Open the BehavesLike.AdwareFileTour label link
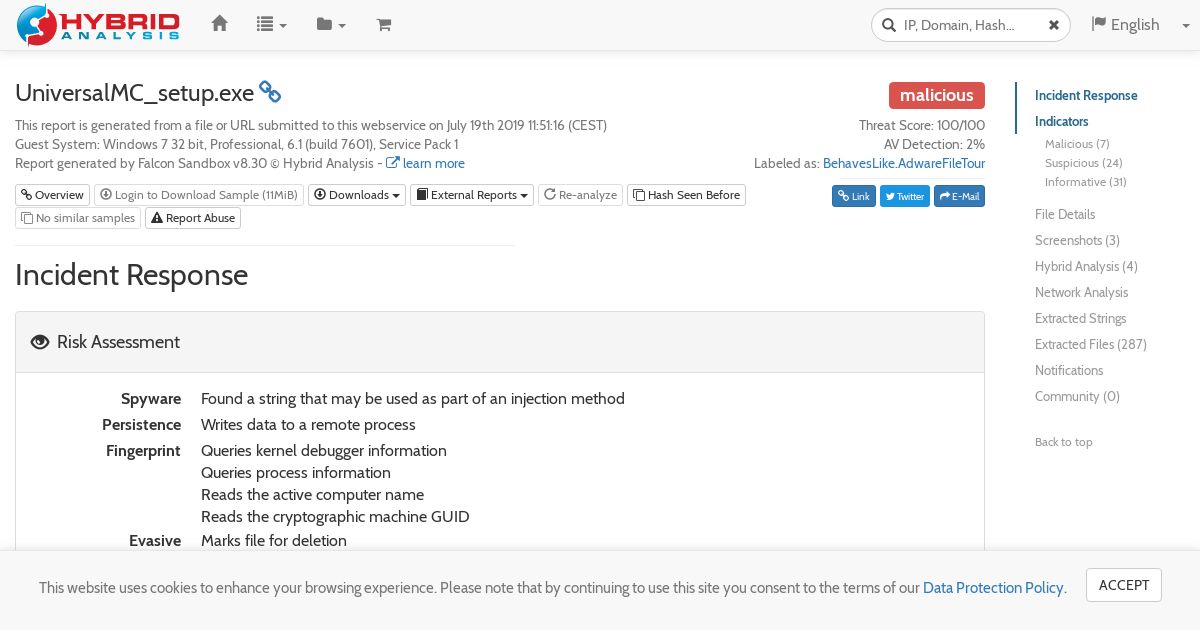1200x630 pixels. (x=903, y=163)
